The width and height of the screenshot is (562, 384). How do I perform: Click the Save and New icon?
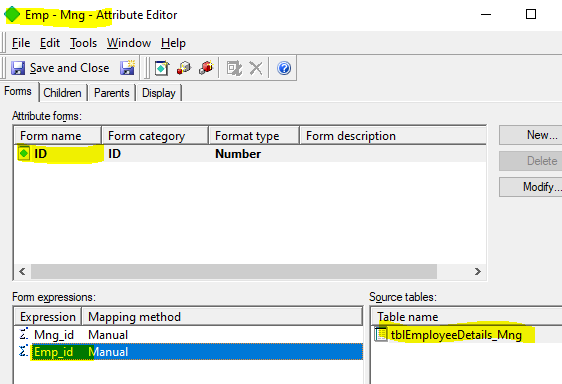pos(127,67)
